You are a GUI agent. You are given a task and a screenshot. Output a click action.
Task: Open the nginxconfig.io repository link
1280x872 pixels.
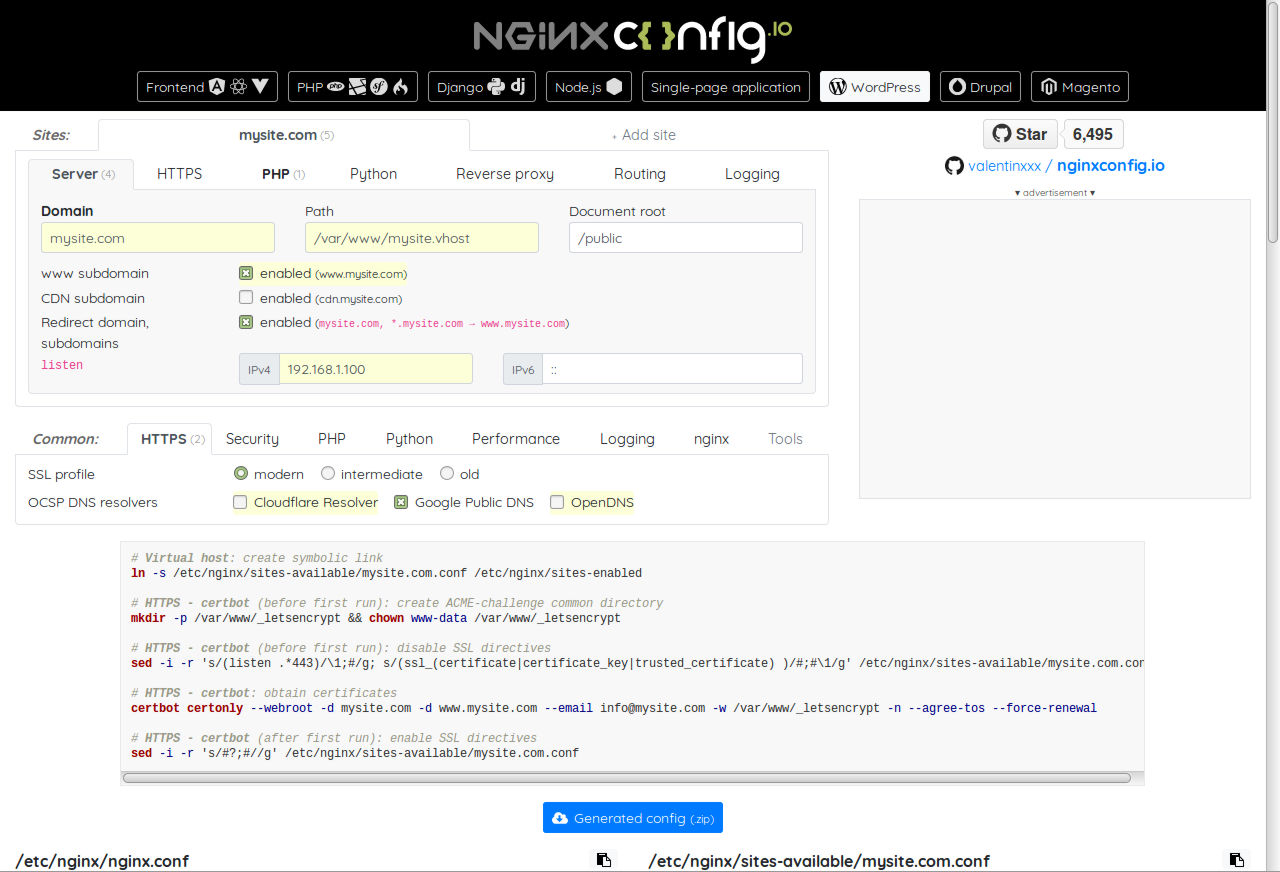(x=1111, y=166)
